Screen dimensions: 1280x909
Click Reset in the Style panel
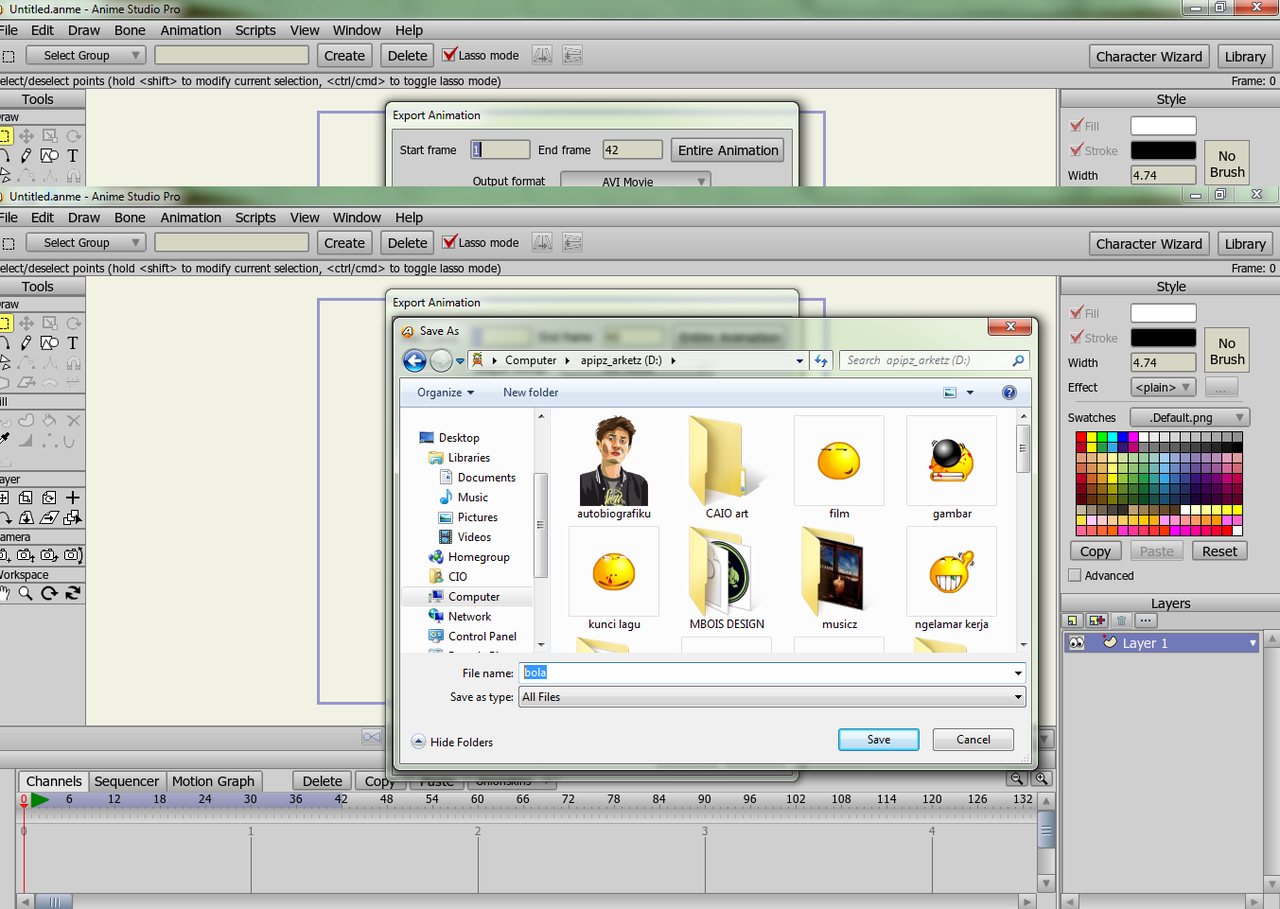coord(1220,551)
